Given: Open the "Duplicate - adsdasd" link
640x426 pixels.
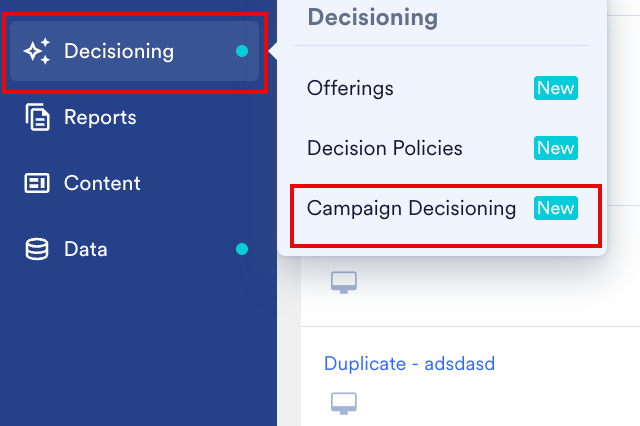Looking at the screenshot, I should 409,363.
